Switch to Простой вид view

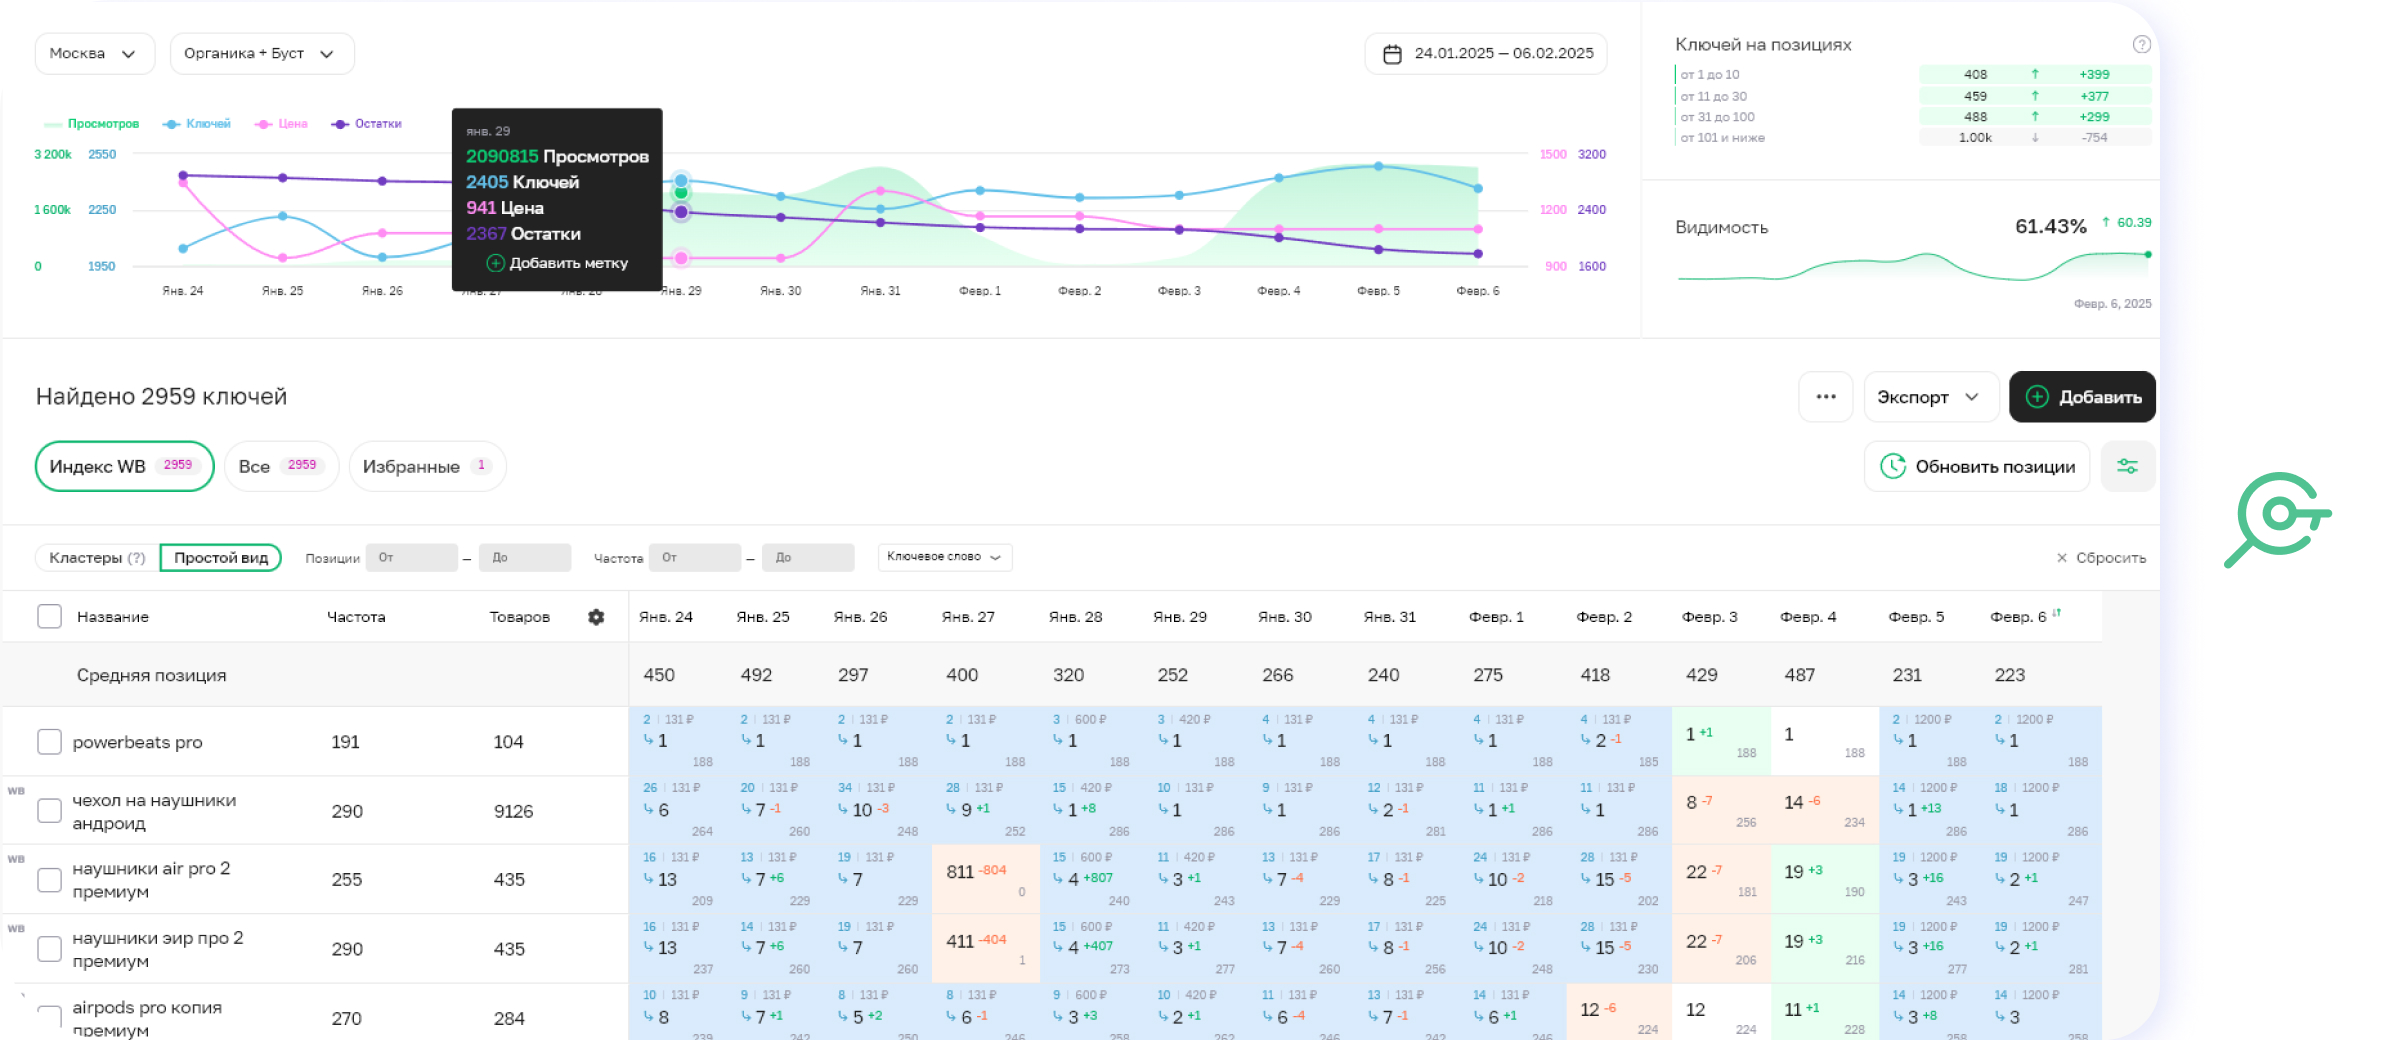221,557
